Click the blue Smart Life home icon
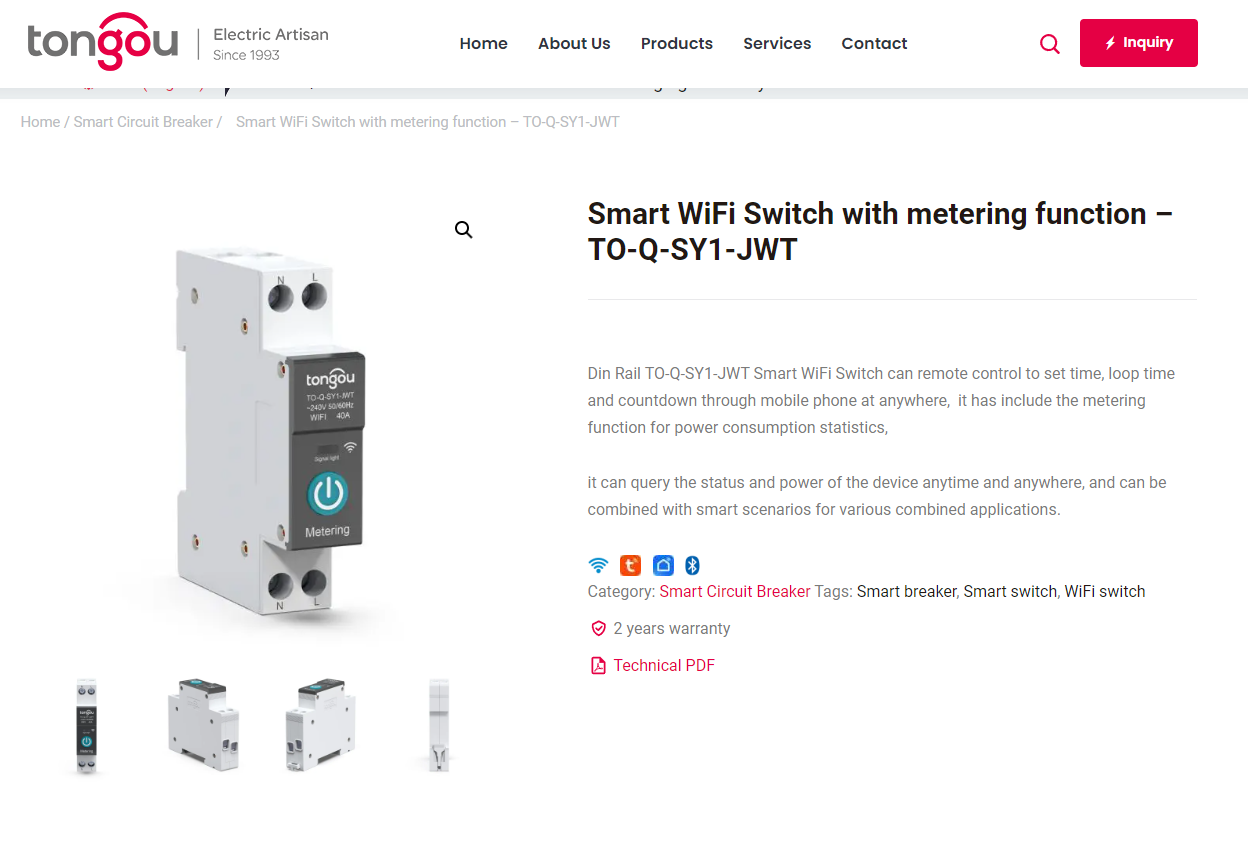This screenshot has width=1248, height=847. pyautogui.click(x=663, y=565)
